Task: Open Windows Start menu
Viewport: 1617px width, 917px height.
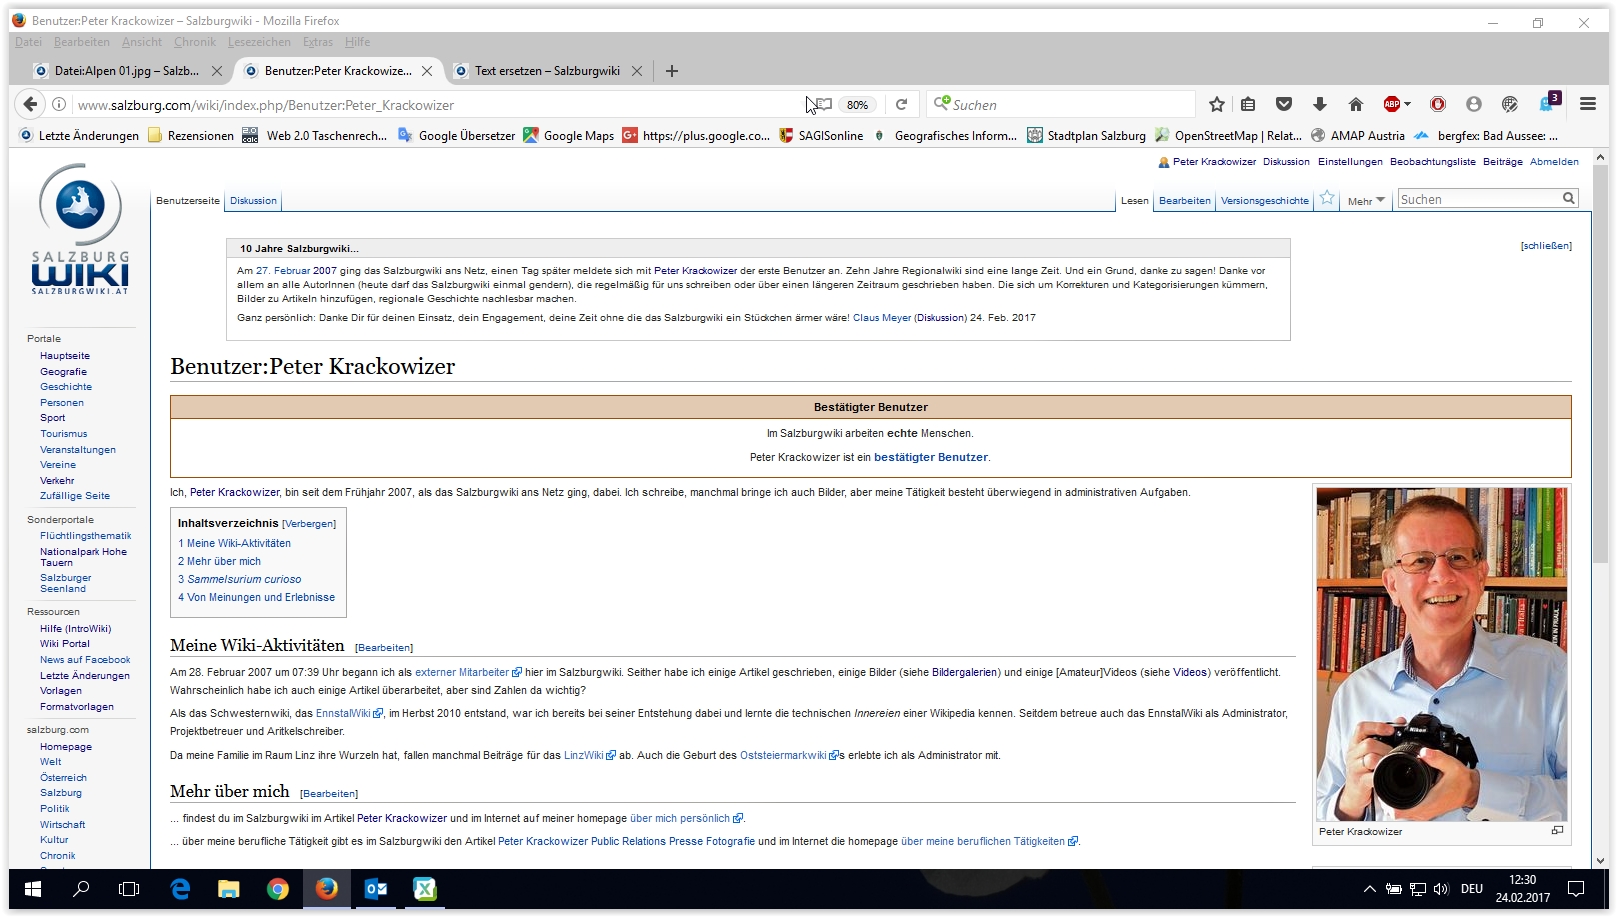Action: point(32,889)
